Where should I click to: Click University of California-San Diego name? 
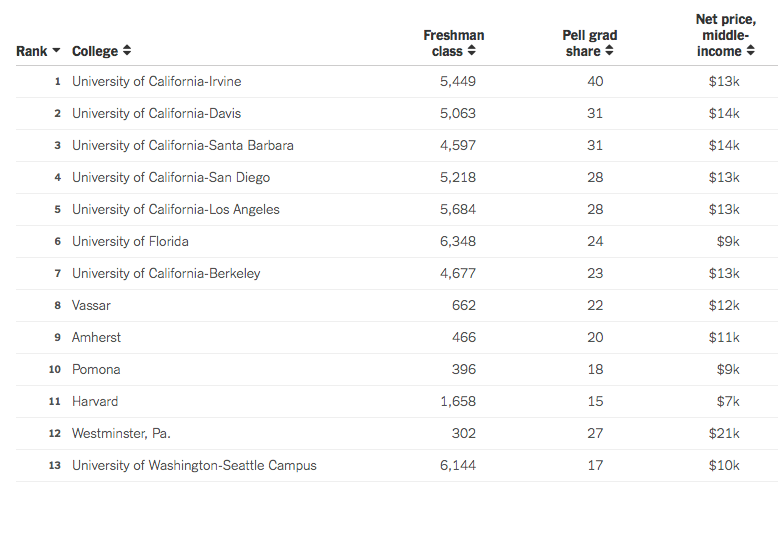(x=170, y=177)
